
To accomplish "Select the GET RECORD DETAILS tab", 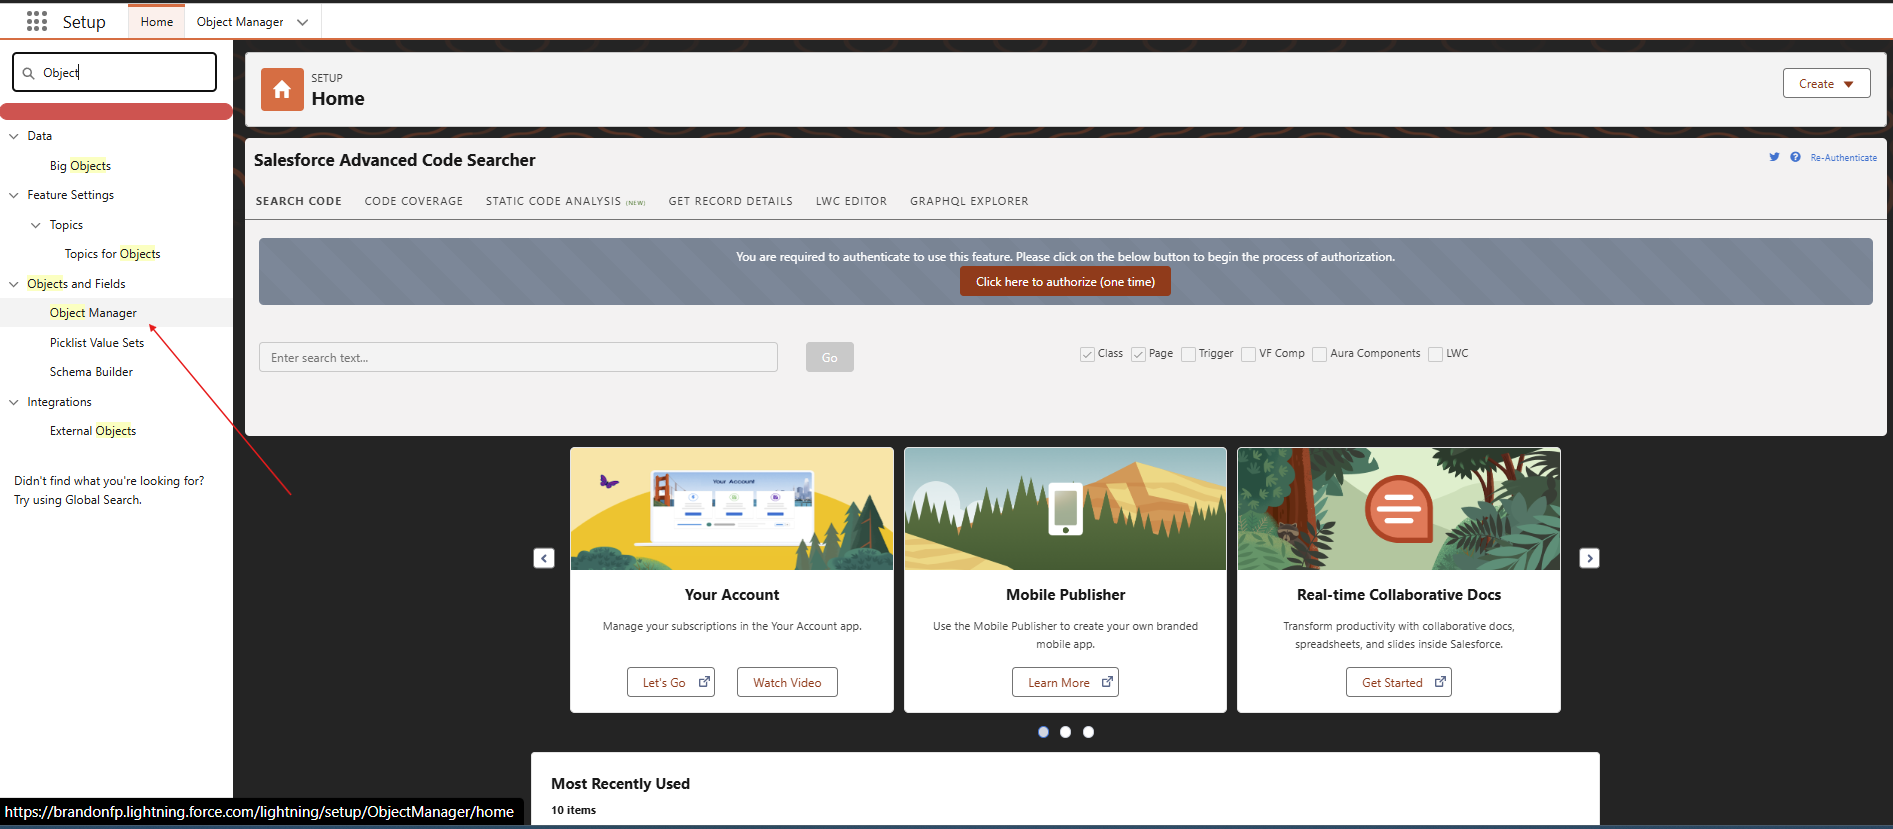I will coord(730,201).
